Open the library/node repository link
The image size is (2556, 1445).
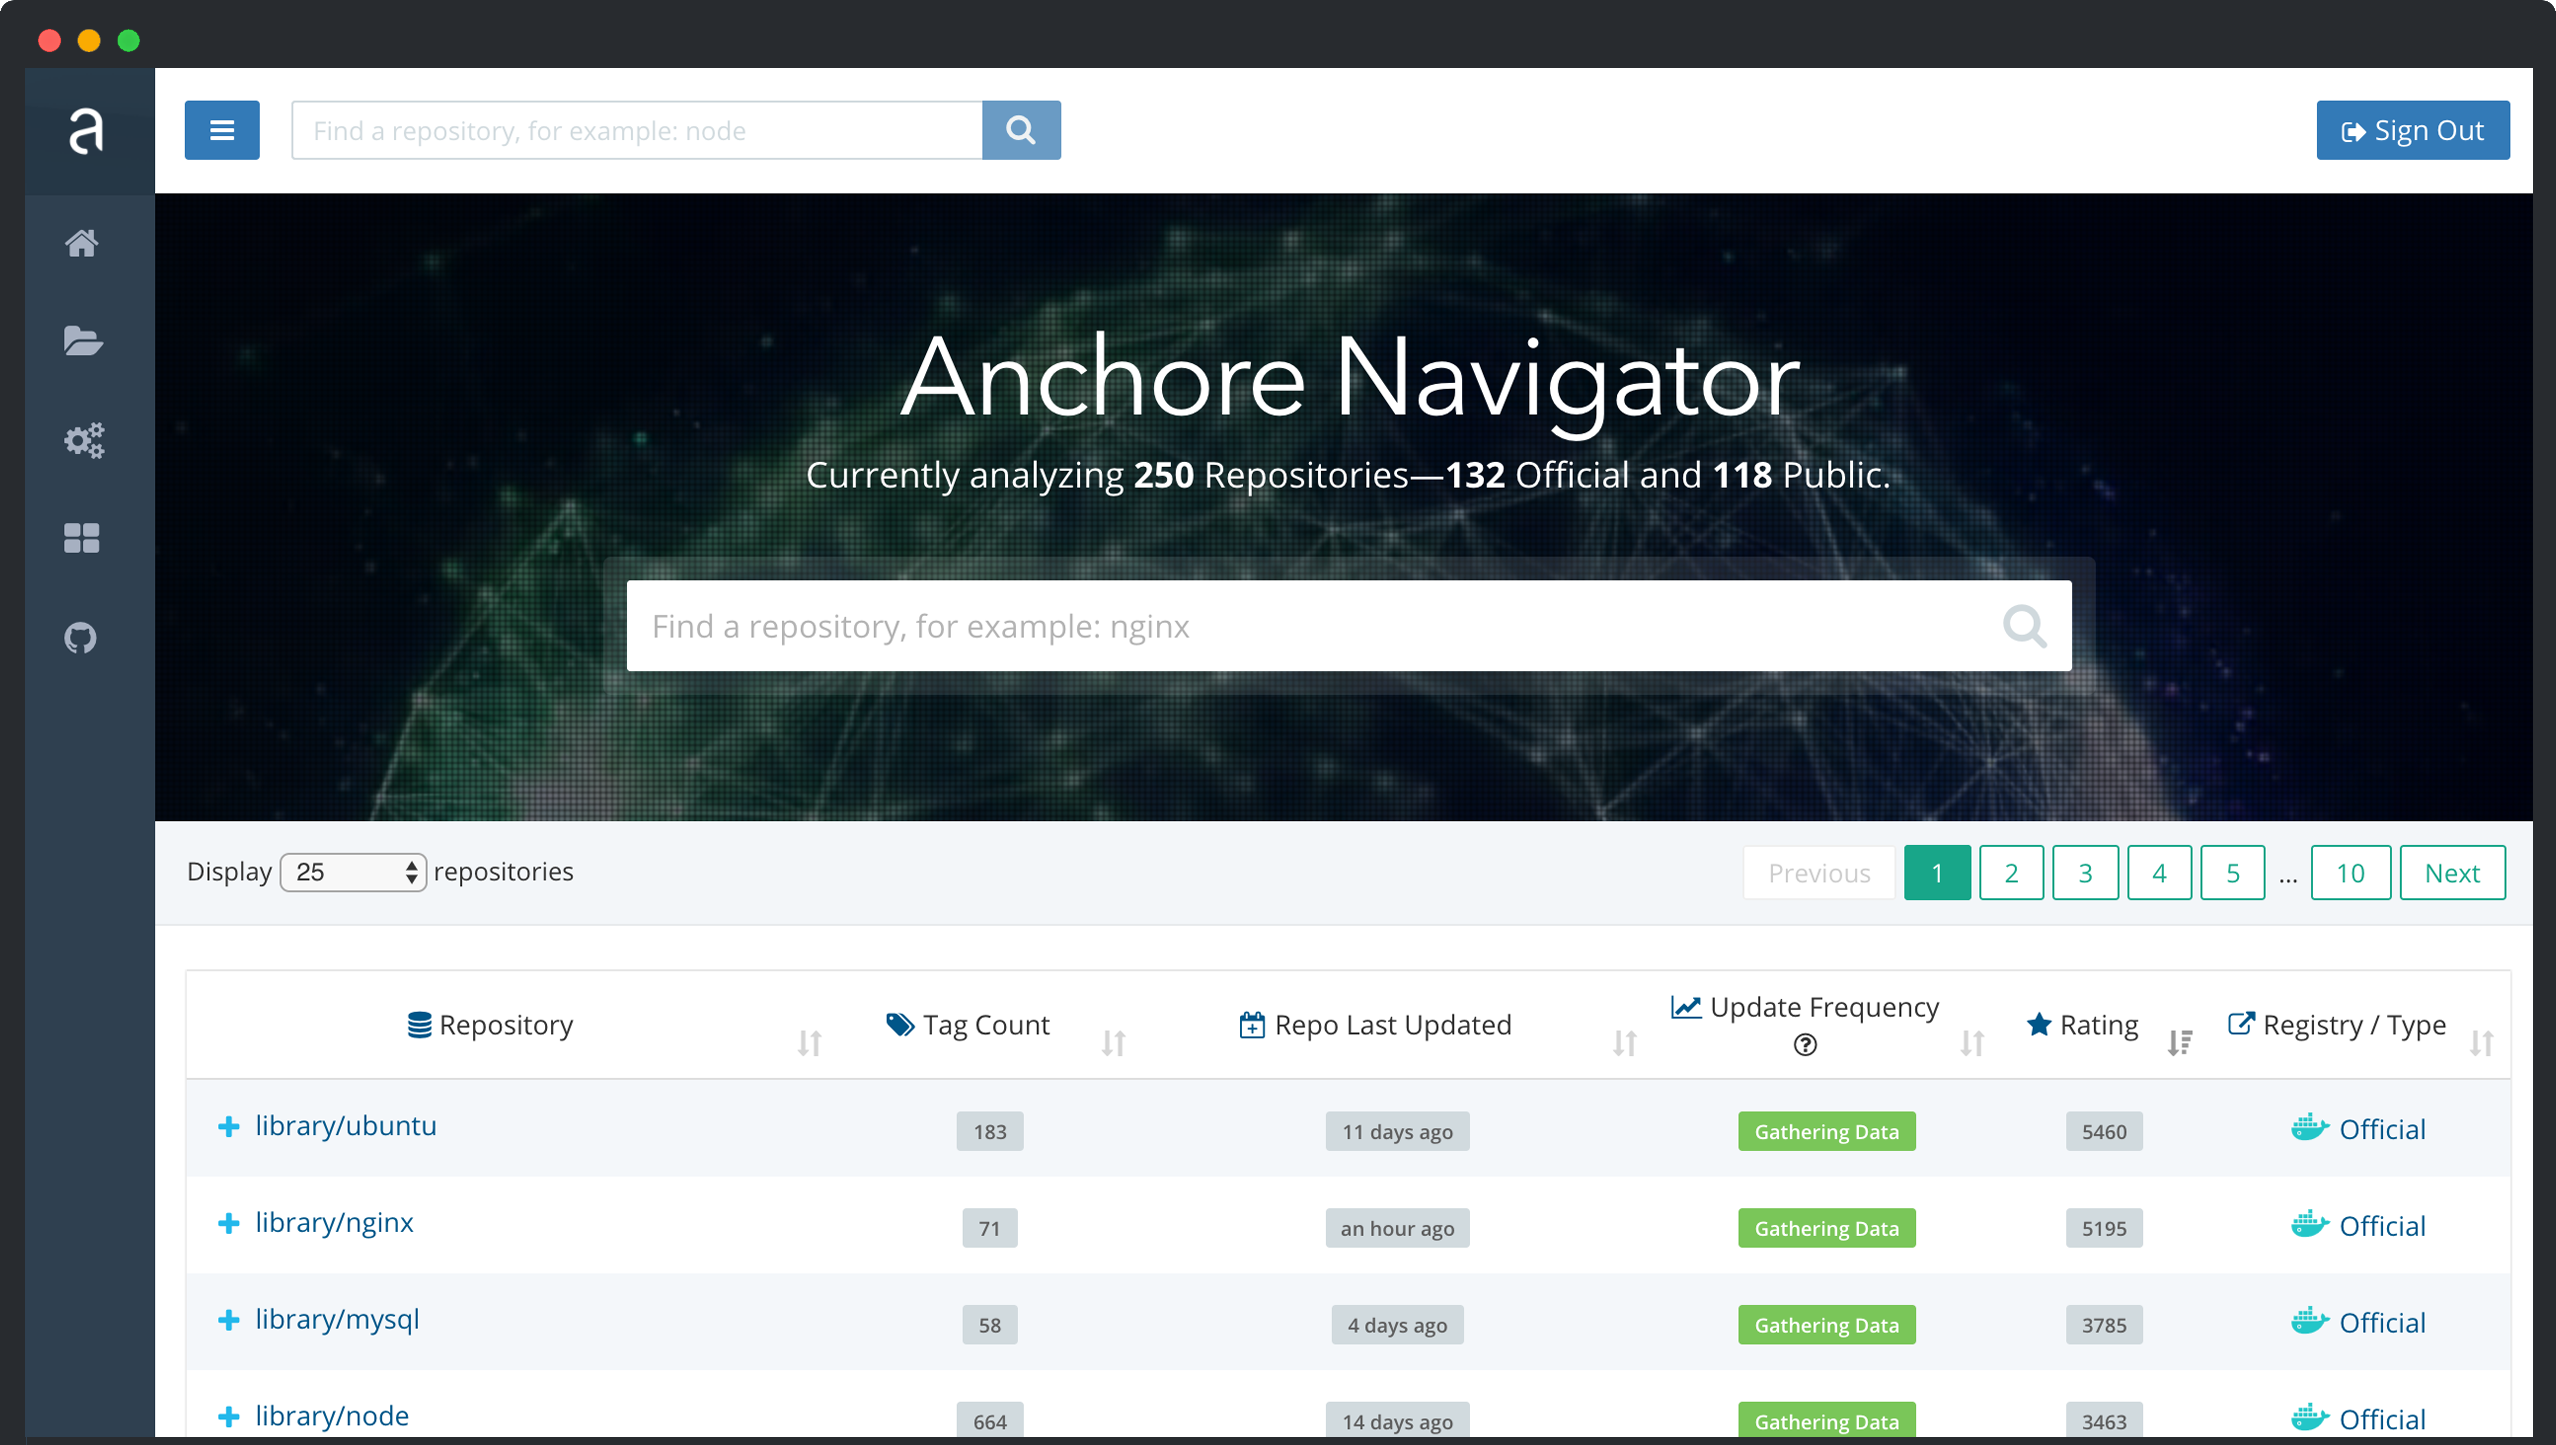click(x=332, y=1416)
